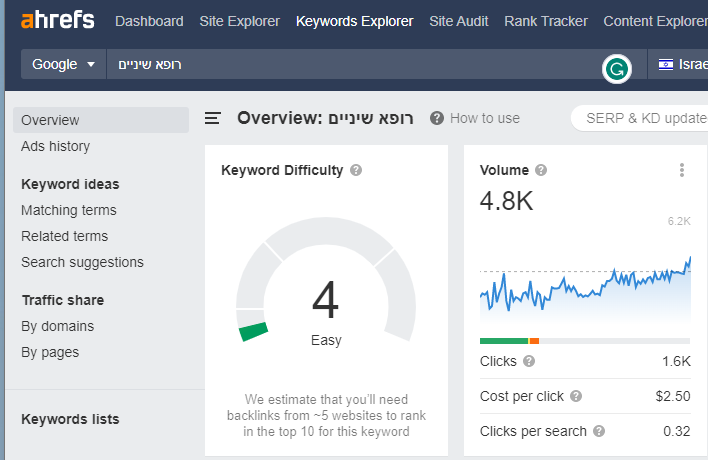Click the Keywords lists heading
Viewport: 708px width, 460px height.
(x=70, y=419)
